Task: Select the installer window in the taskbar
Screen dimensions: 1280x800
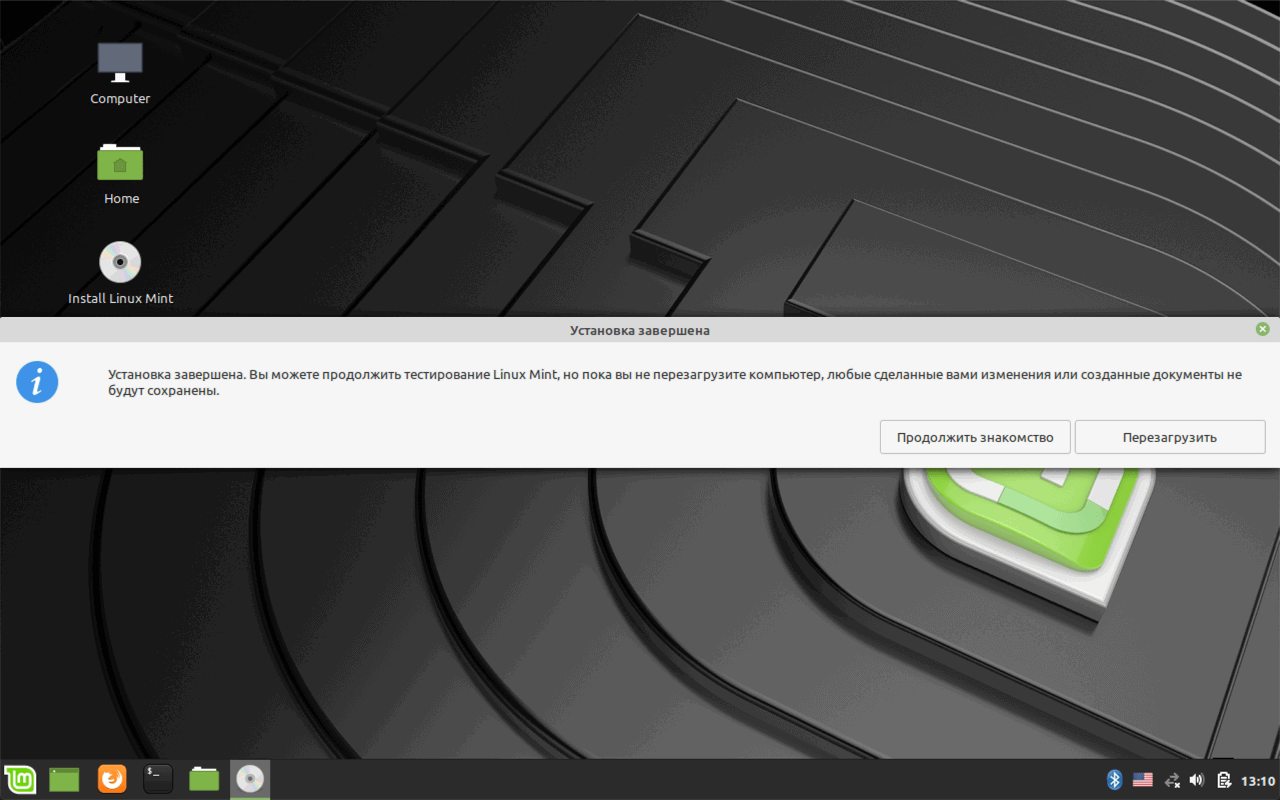Action: click(x=250, y=779)
